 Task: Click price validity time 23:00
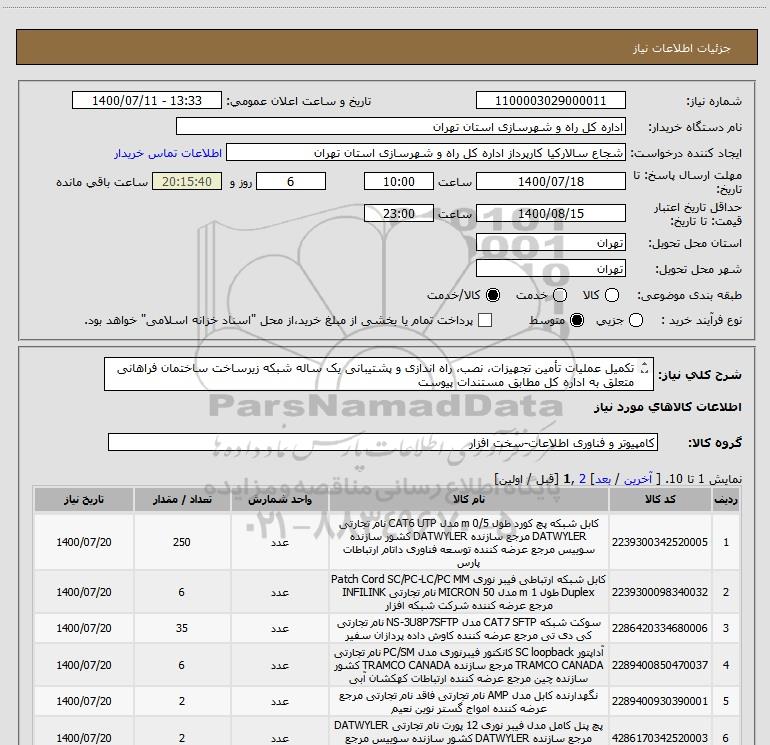(399, 213)
